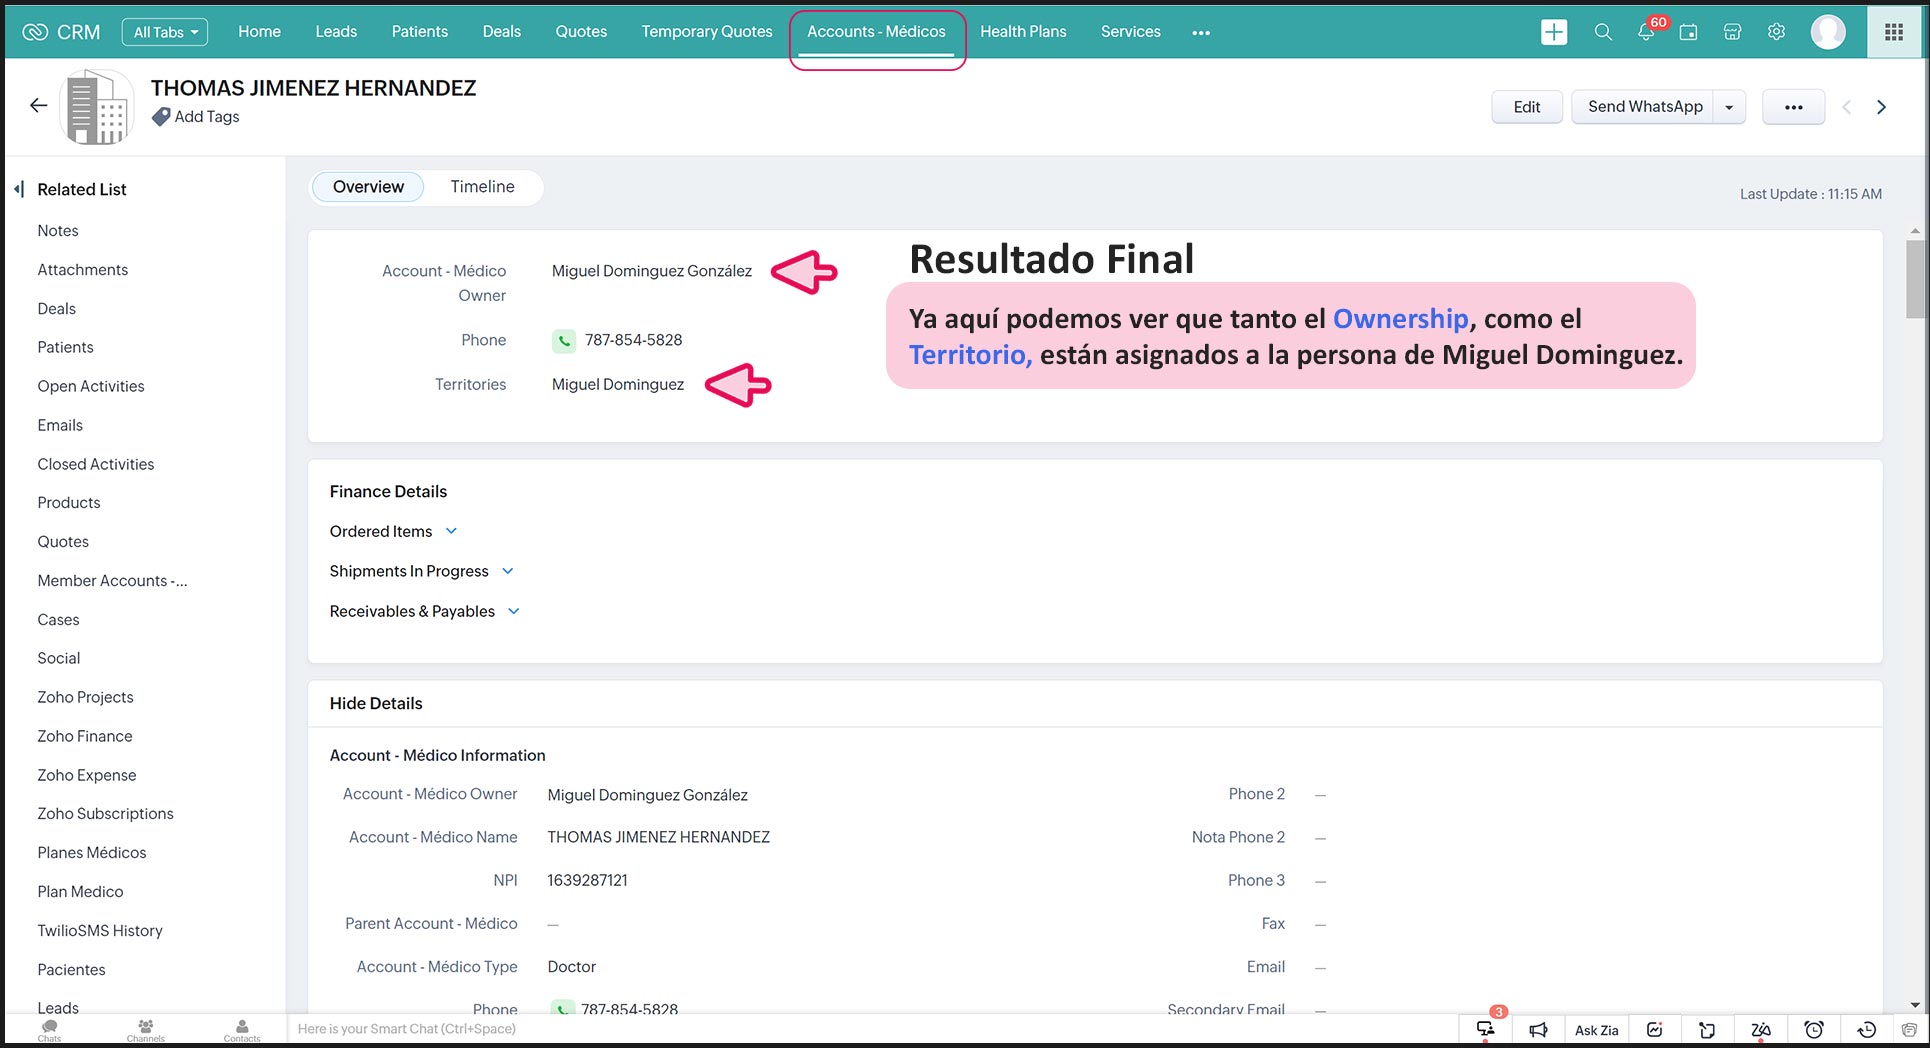Open the setup gear icon

1776,32
